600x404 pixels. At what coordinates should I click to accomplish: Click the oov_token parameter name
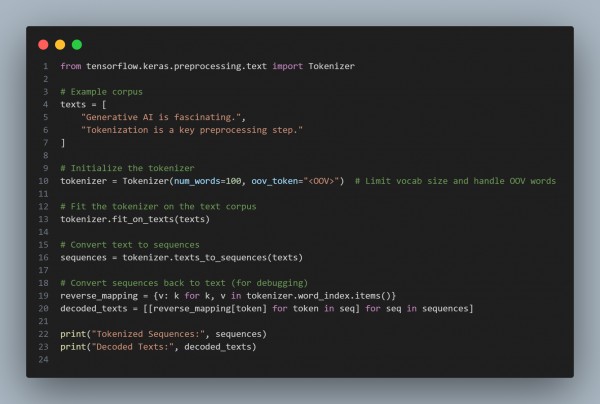pyautogui.click(x=274, y=181)
